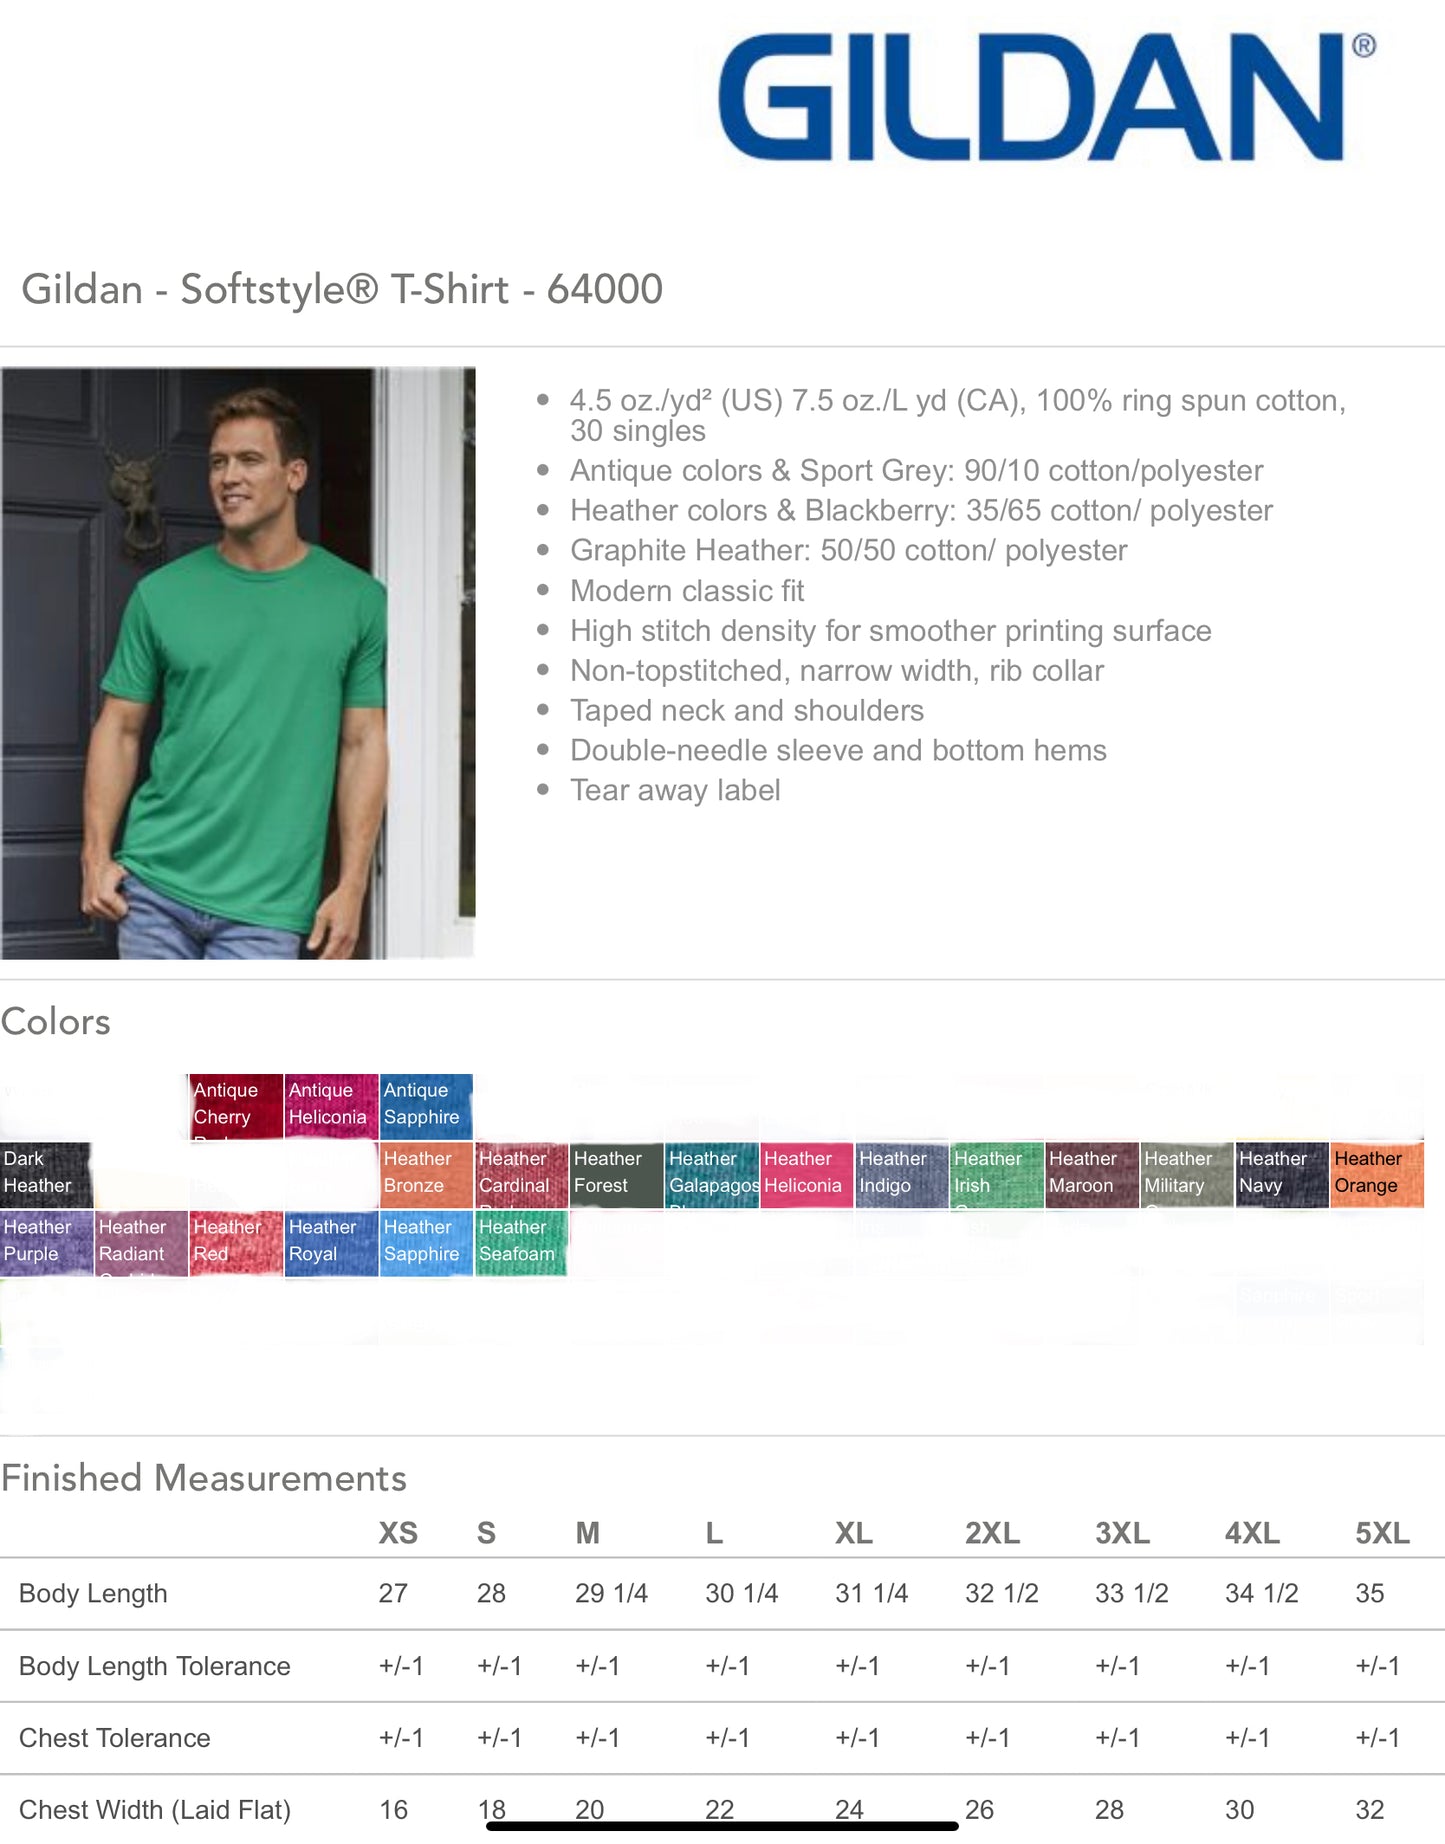Pick the Antique Sapphire color swatch
Viewport: 1445px width, 1844px height.
(426, 1106)
